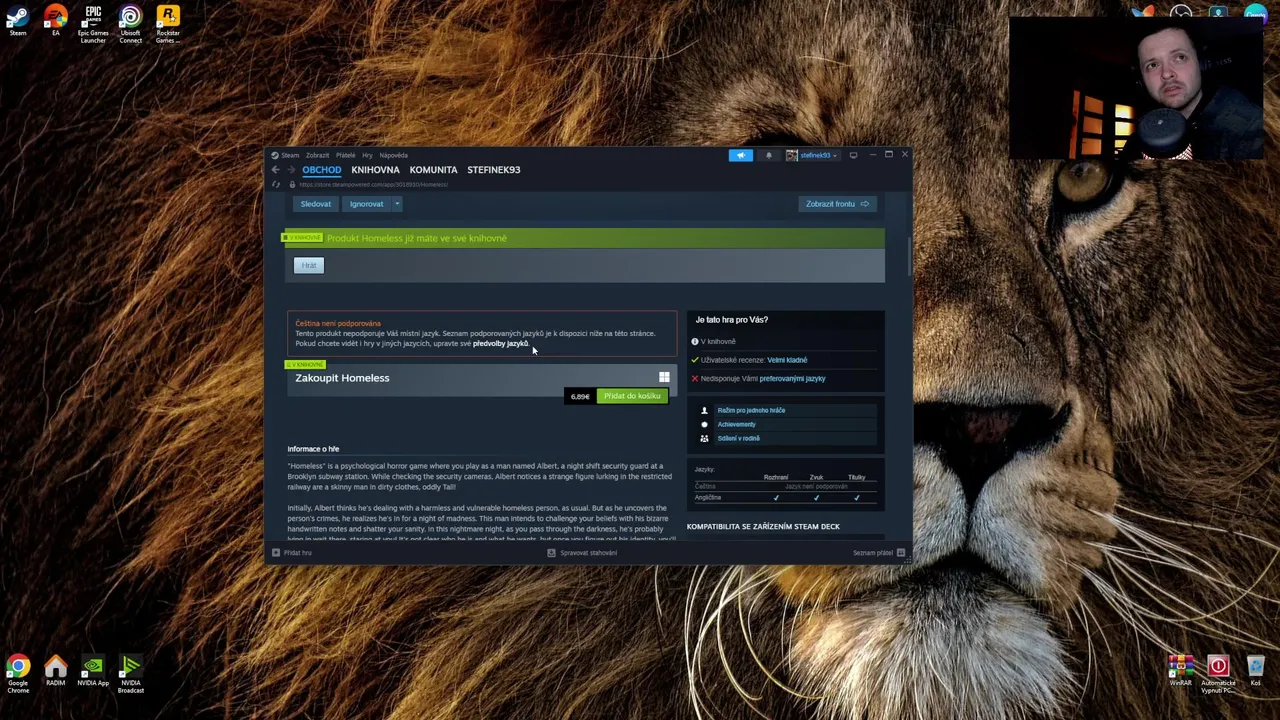
Task: Click the Seznam přátel chat icon
Action: pyautogui.click(x=901, y=552)
